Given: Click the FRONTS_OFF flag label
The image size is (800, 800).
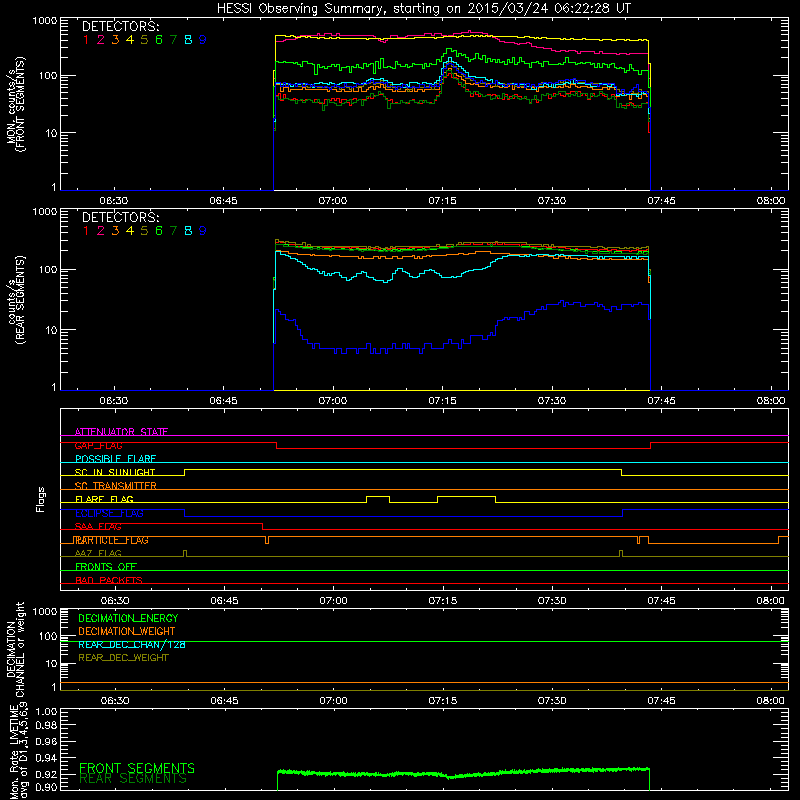Looking at the screenshot, I should (x=106, y=567).
